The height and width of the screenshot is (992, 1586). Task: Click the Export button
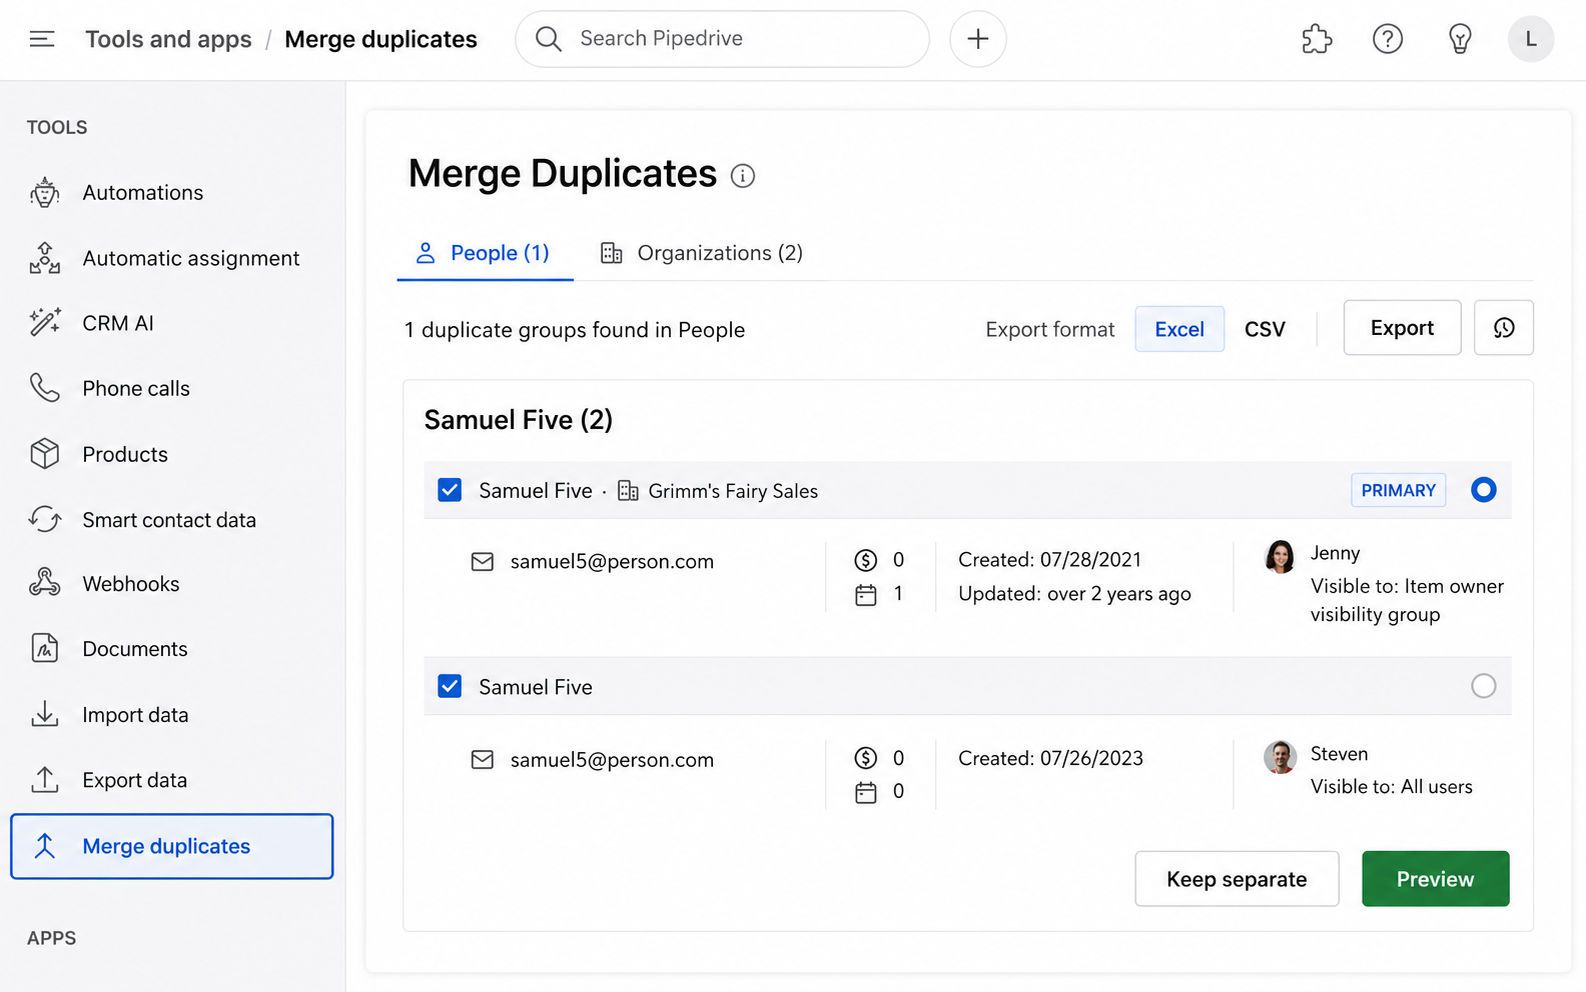tap(1402, 328)
